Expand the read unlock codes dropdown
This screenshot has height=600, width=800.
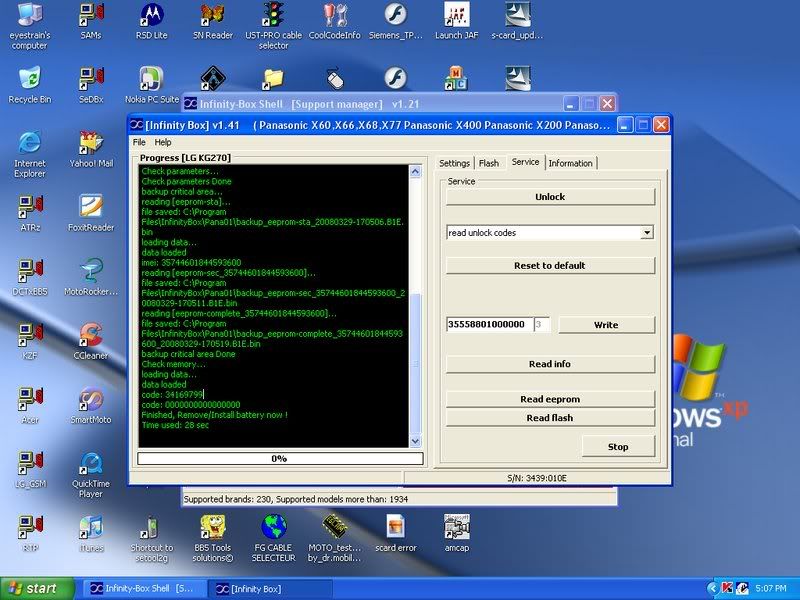tap(646, 233)
